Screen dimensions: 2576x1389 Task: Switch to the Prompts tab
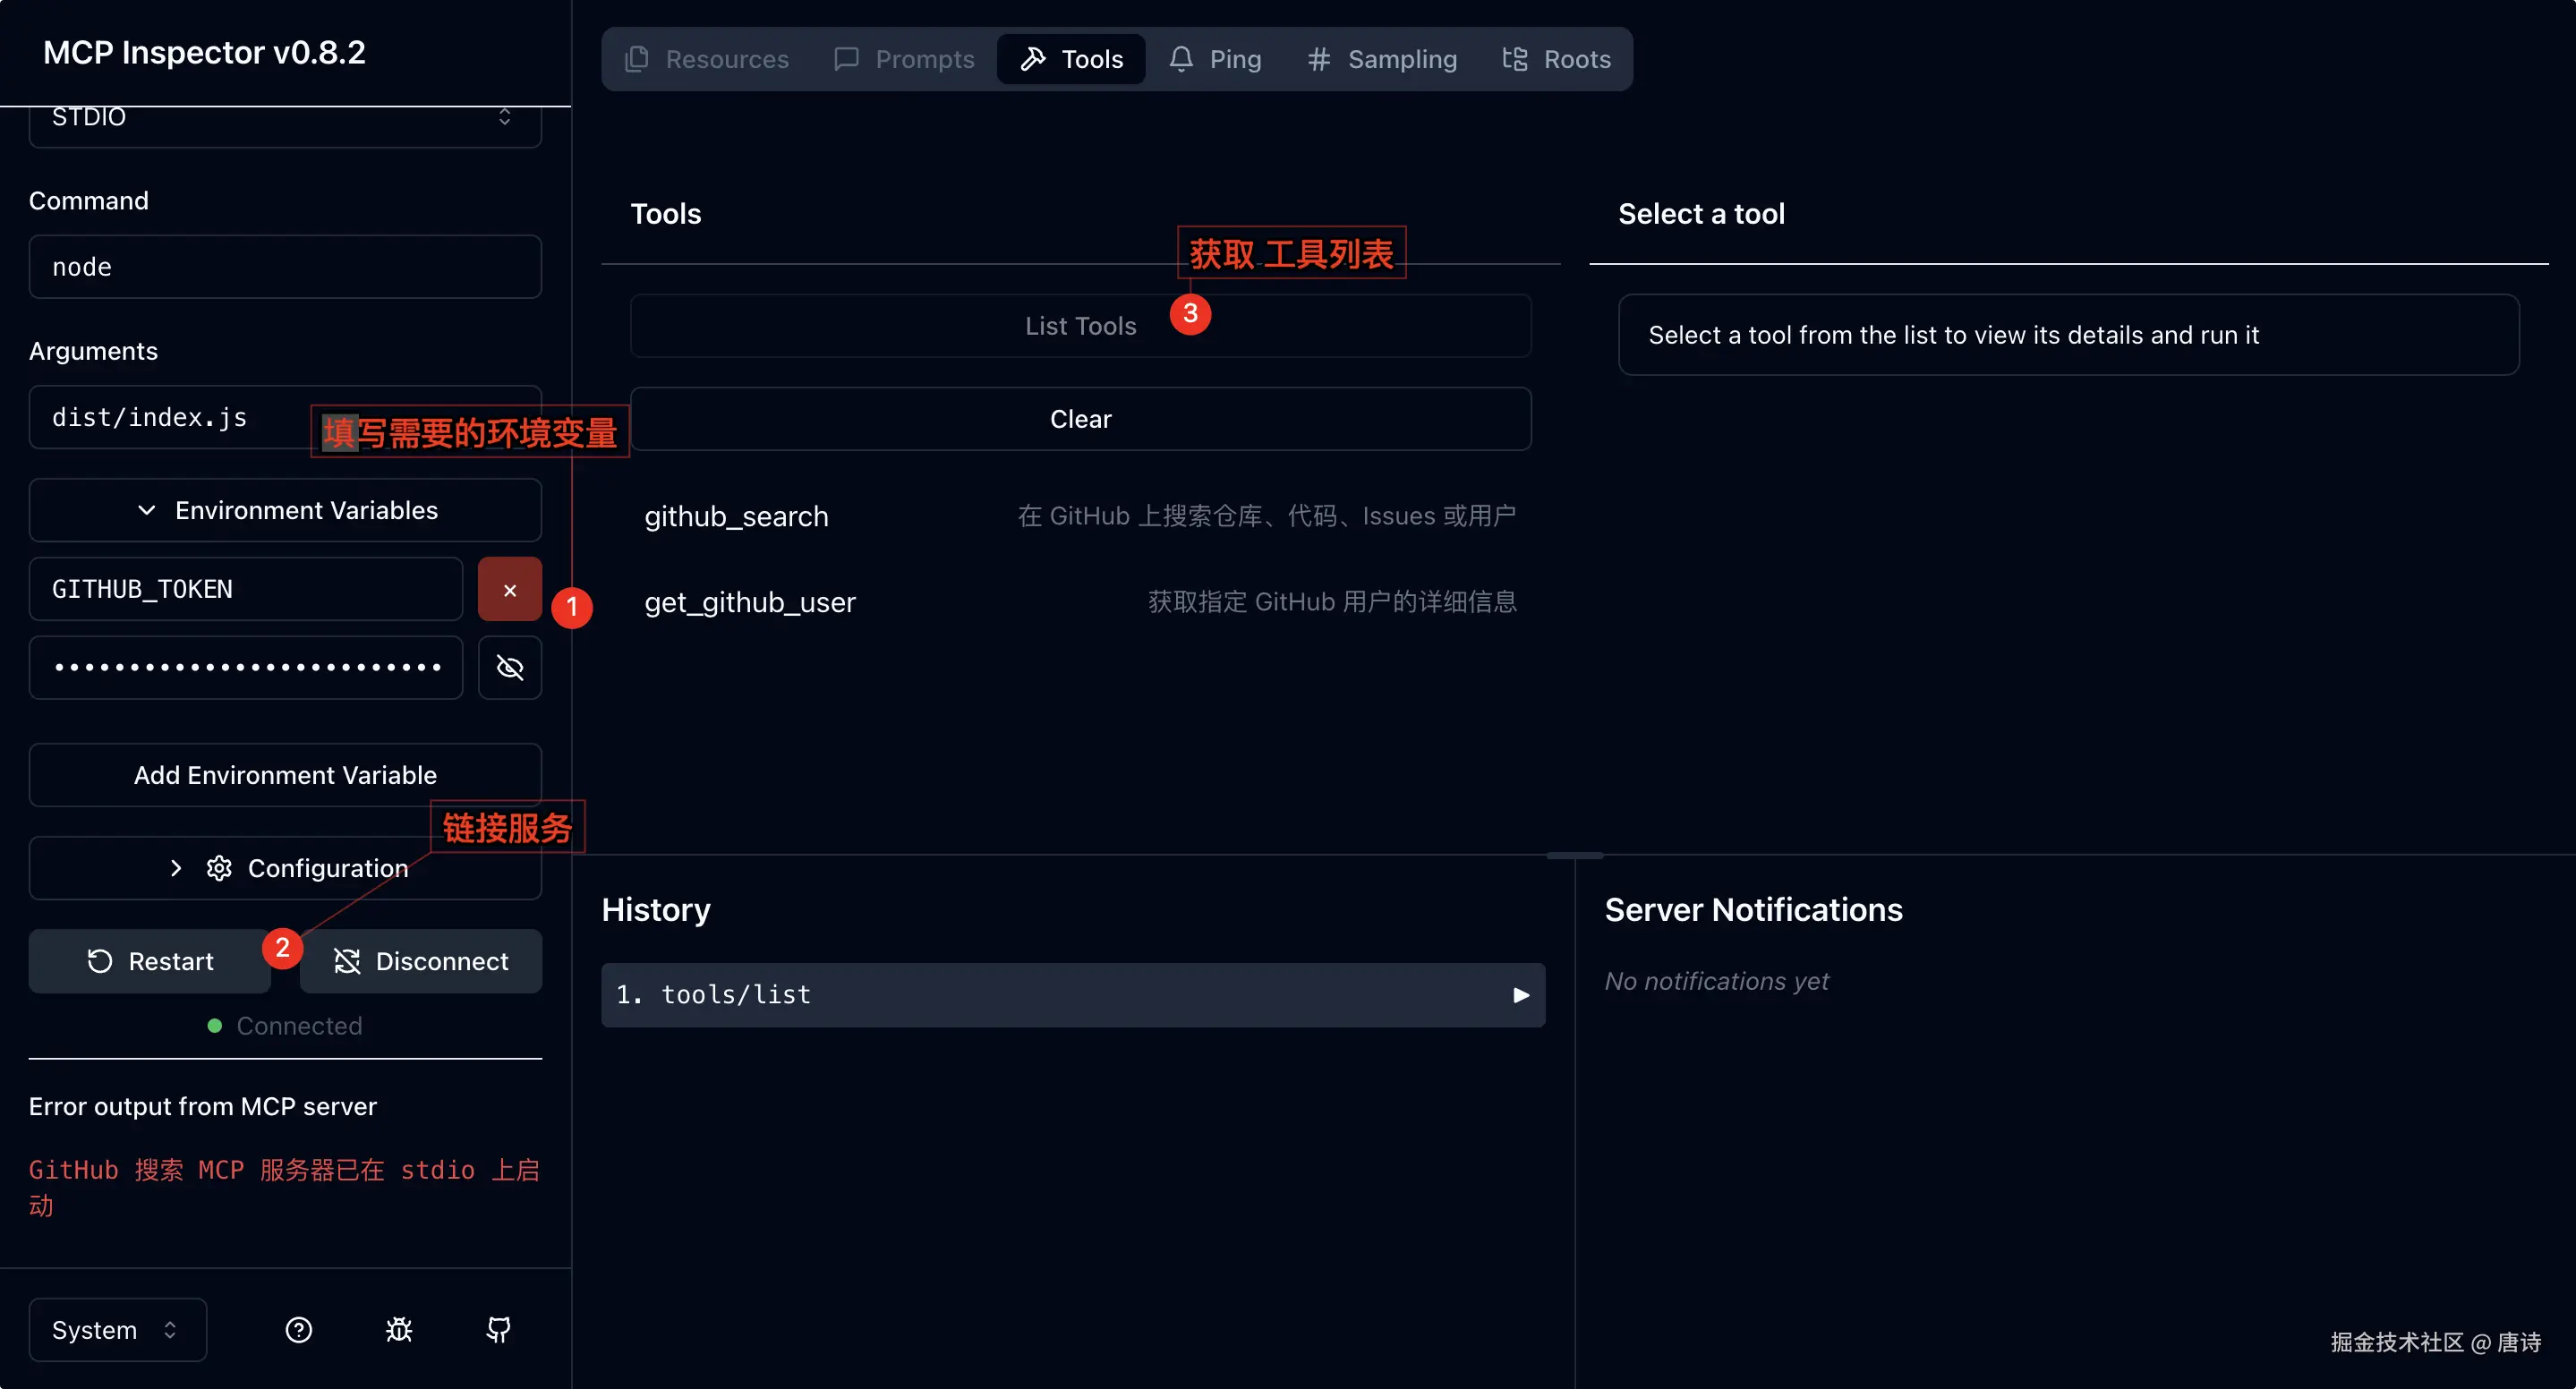point(904,59)
